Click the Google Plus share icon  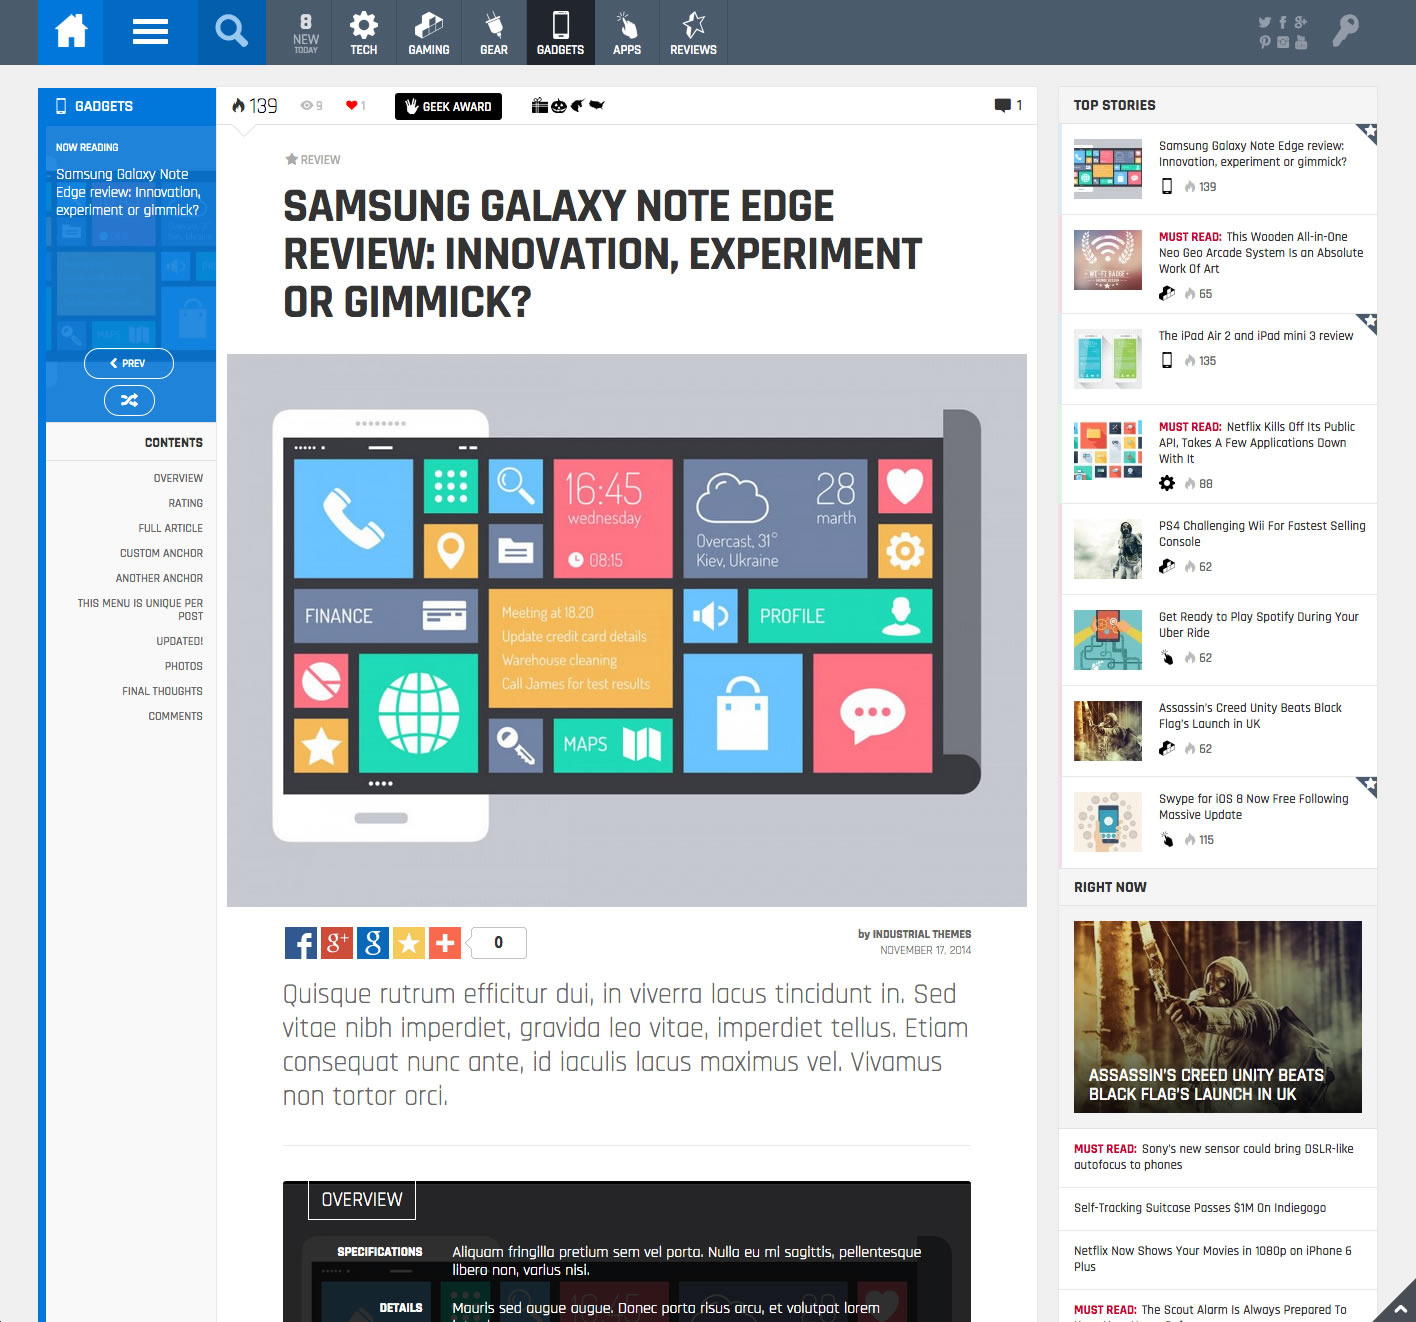337,943
